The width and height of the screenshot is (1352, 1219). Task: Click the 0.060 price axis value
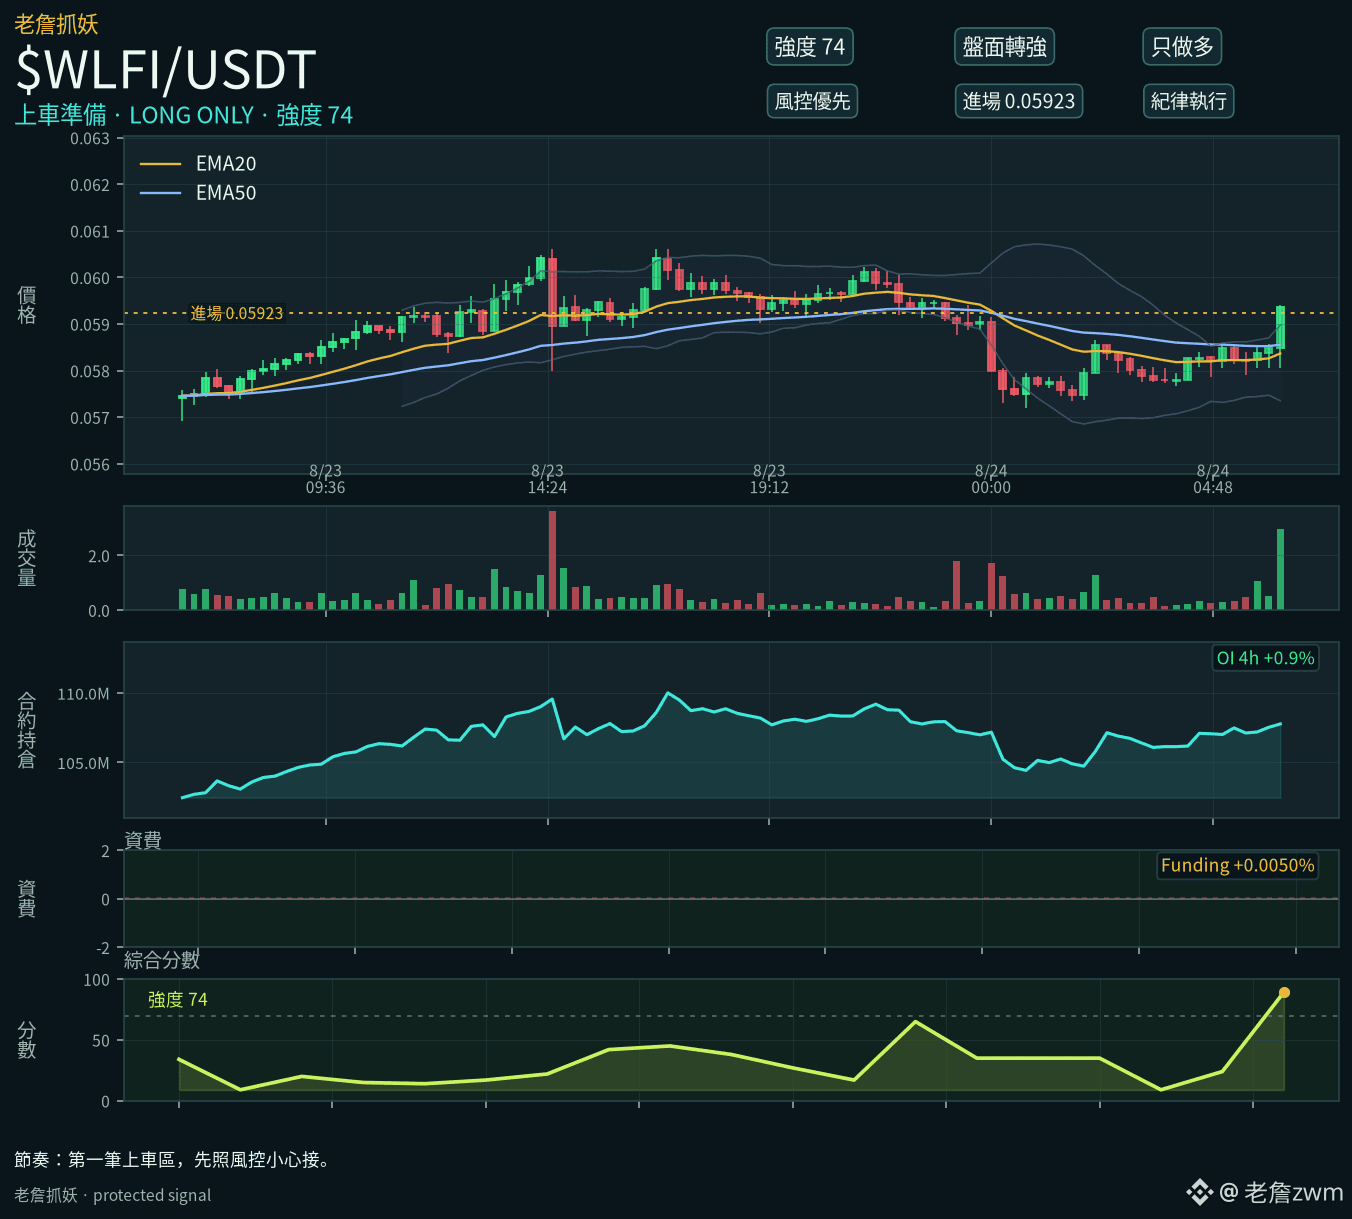(x=90, y=278)
